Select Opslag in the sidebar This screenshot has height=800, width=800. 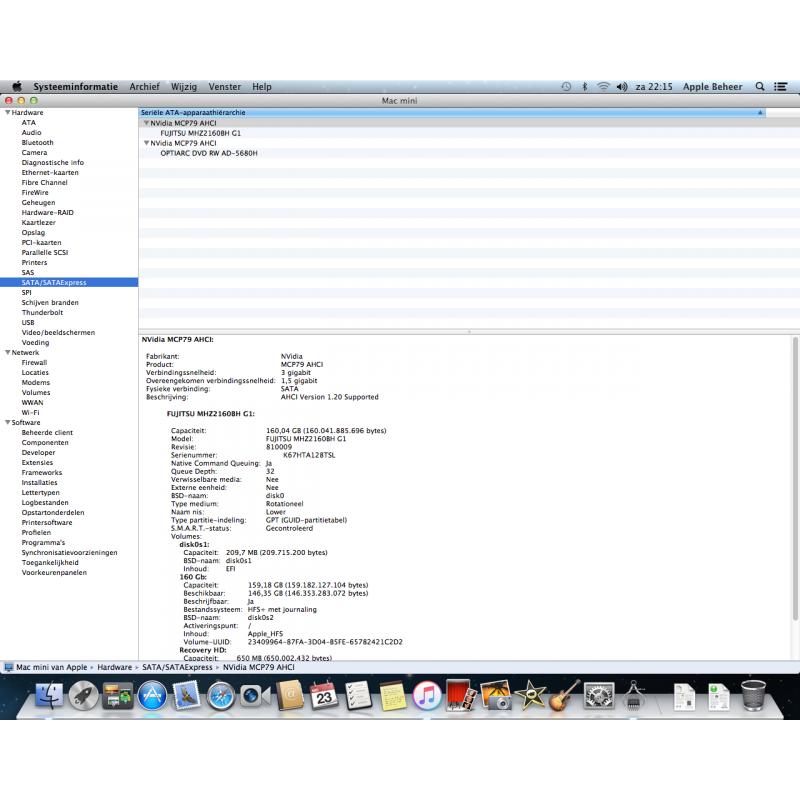point(33,233)
